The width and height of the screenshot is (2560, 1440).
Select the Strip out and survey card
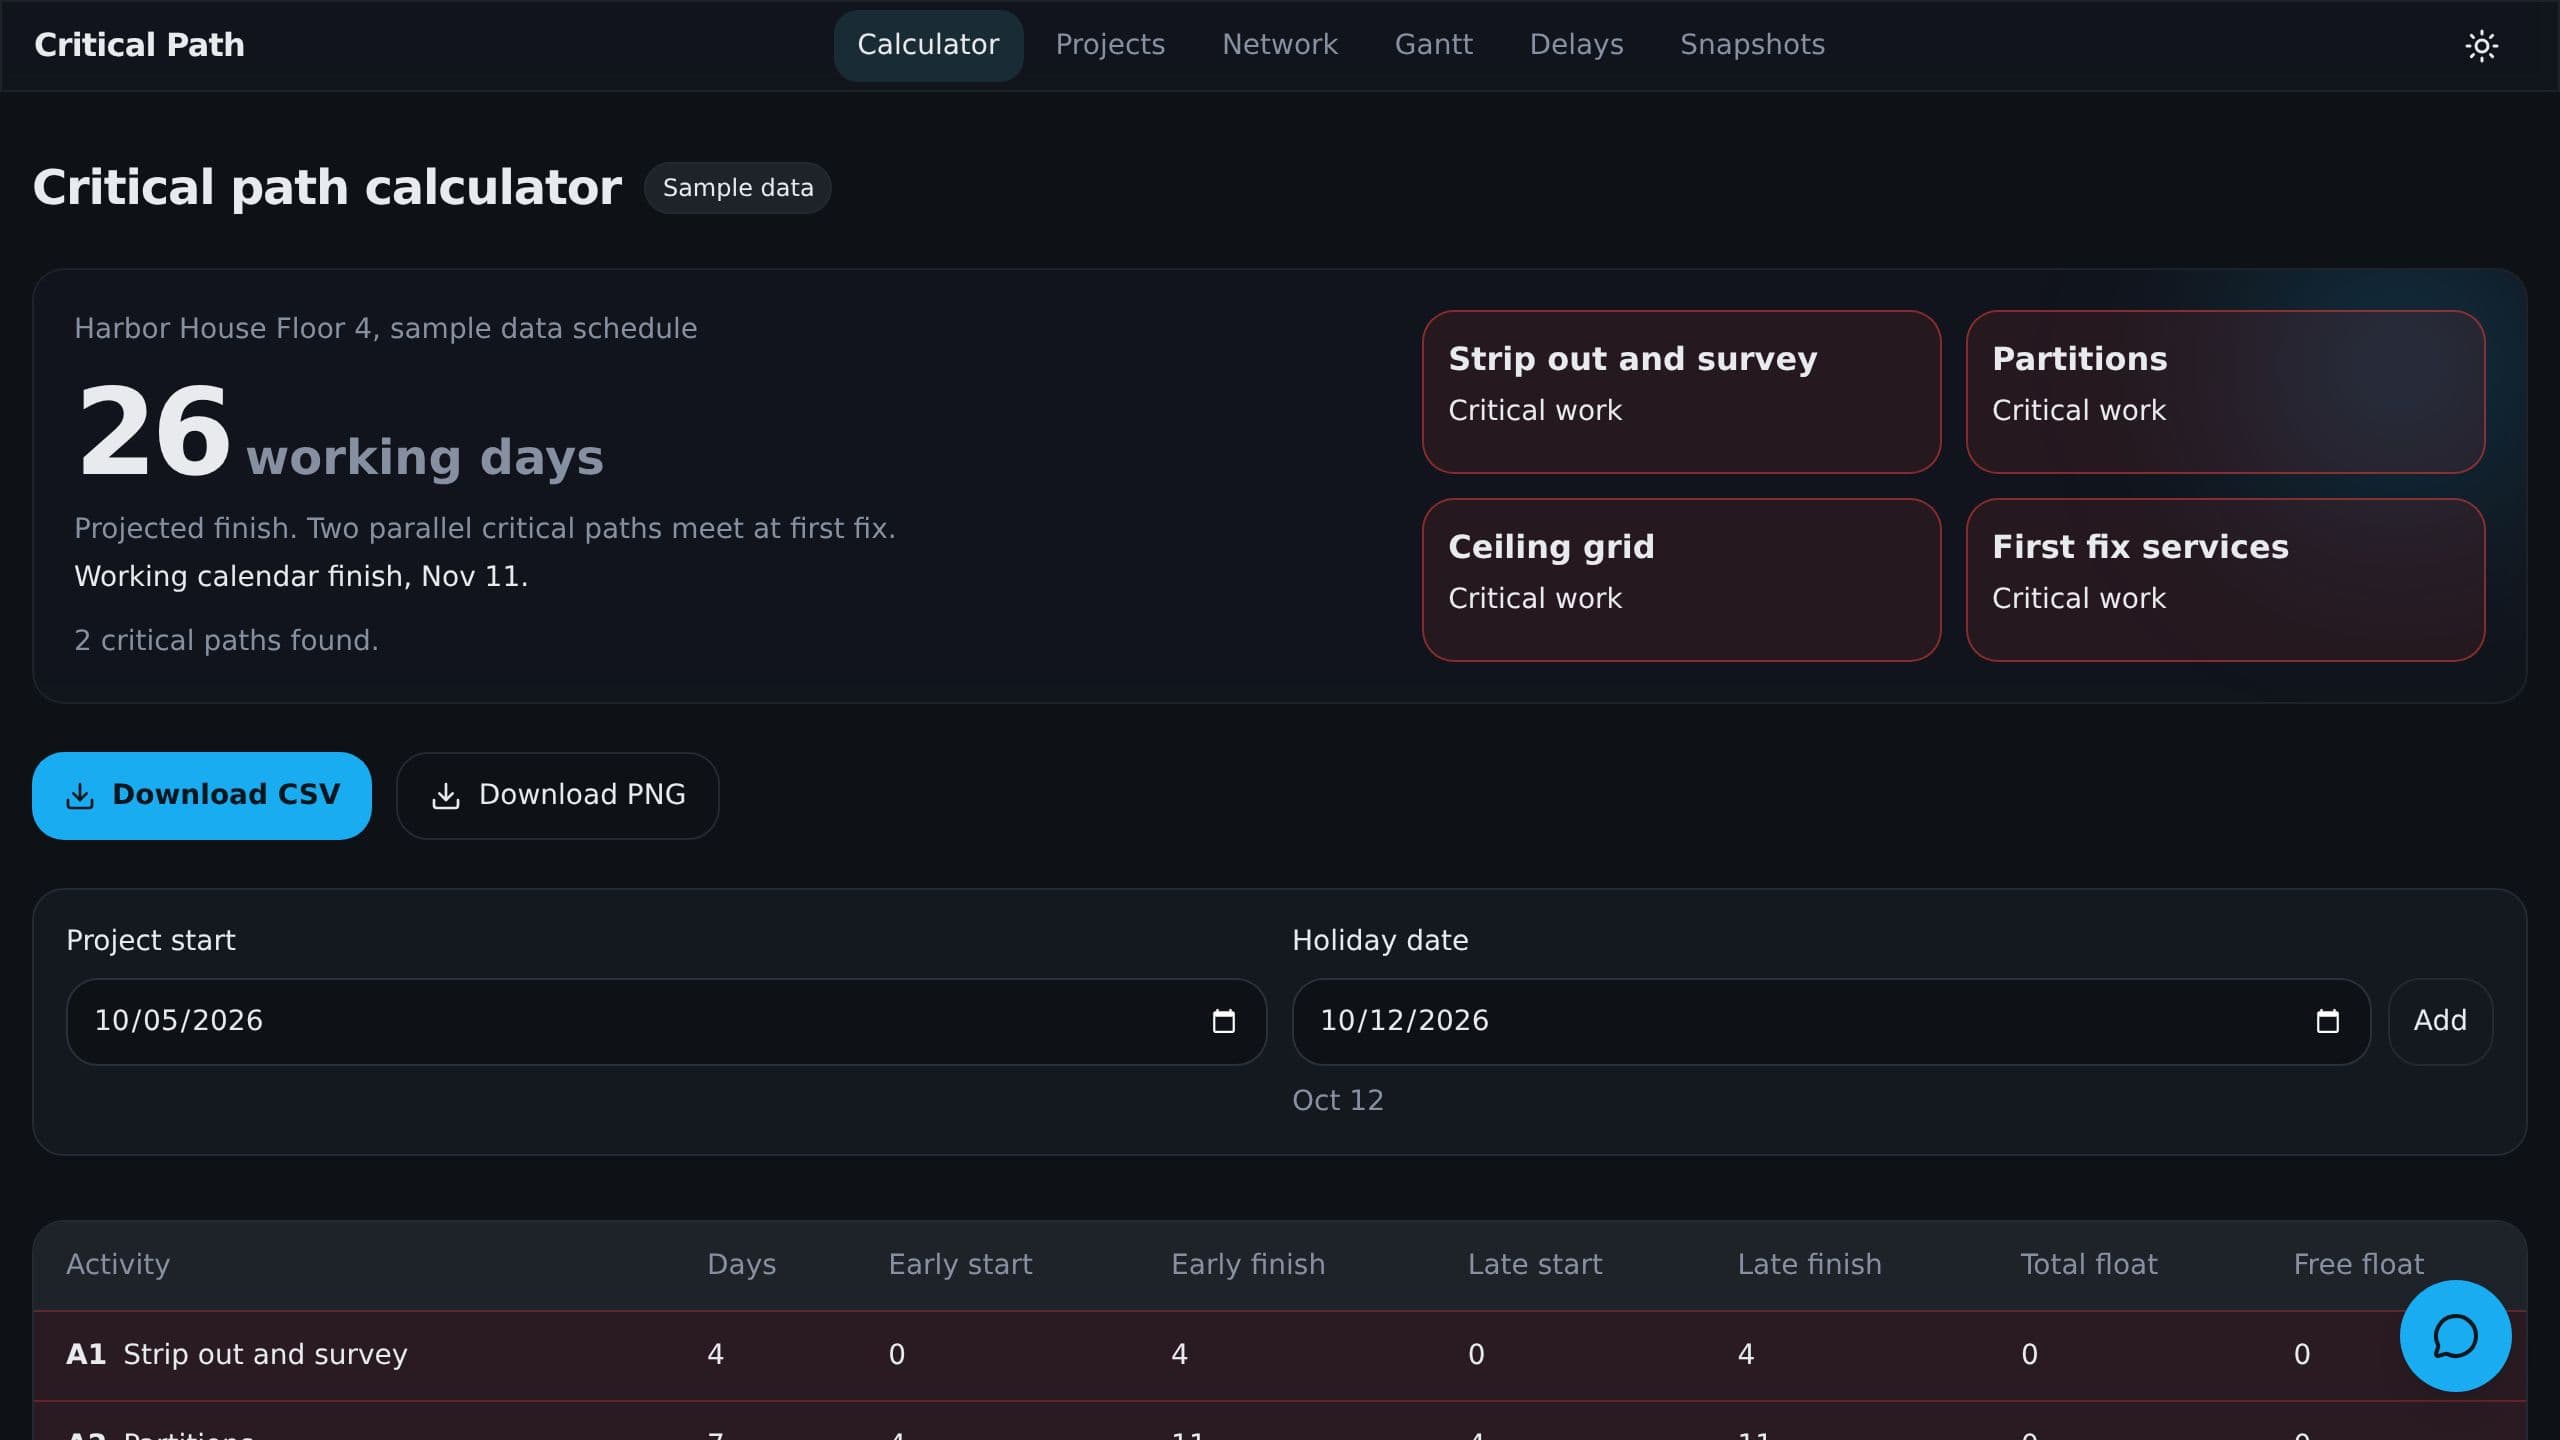pyautogui.click(x=1681, y=392)
